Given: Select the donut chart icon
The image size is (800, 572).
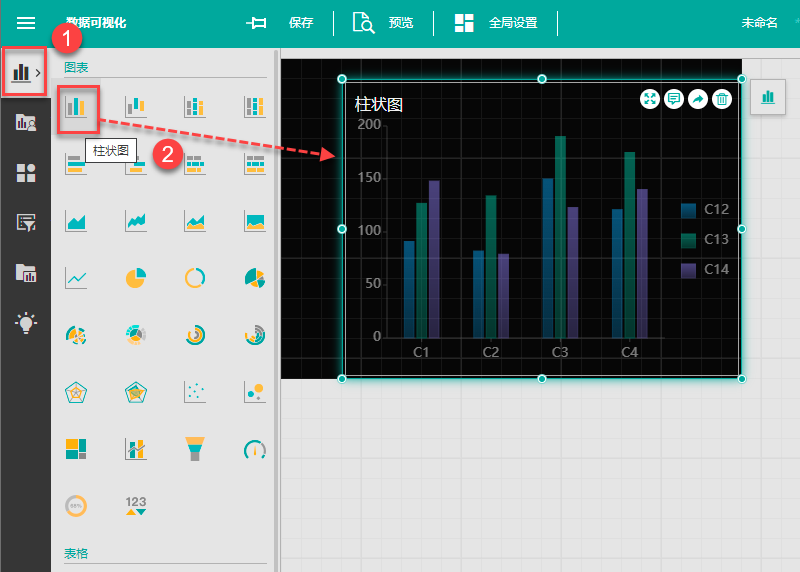Looking at the screenshot, I should pos(195,278).
